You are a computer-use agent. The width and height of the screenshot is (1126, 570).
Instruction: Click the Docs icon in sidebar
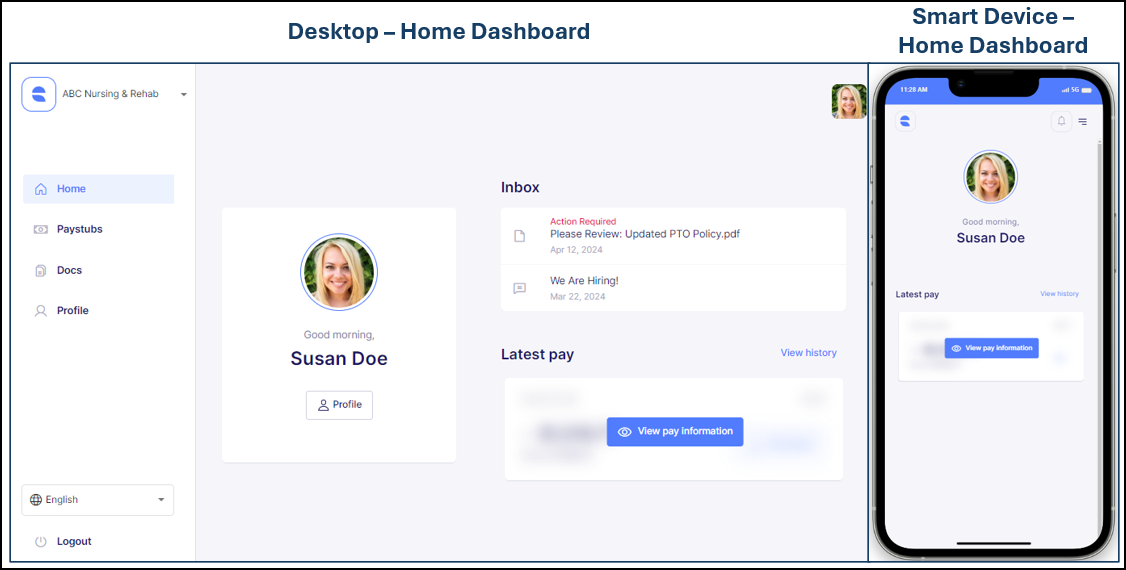click(x=41, y=270)
